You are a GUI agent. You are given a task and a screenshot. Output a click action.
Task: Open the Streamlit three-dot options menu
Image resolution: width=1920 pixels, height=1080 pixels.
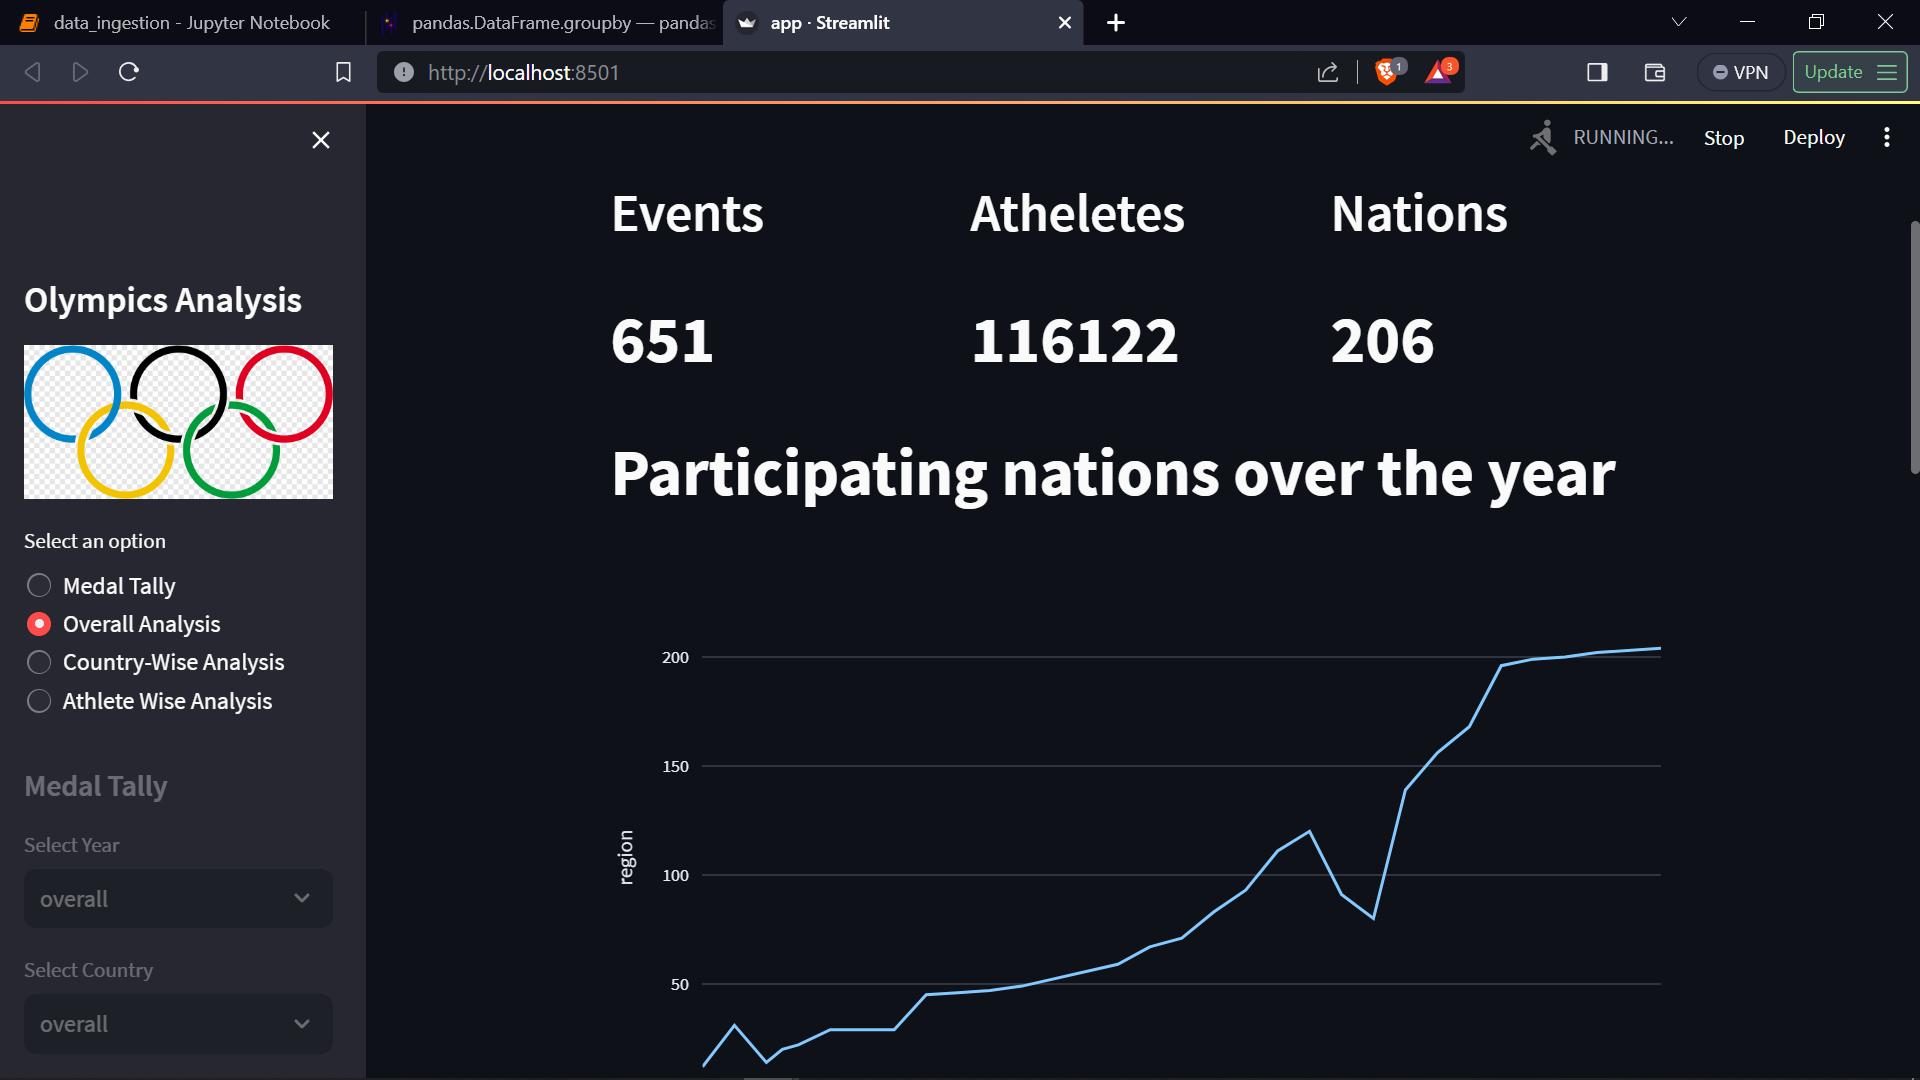click(x=1887, y=137)
